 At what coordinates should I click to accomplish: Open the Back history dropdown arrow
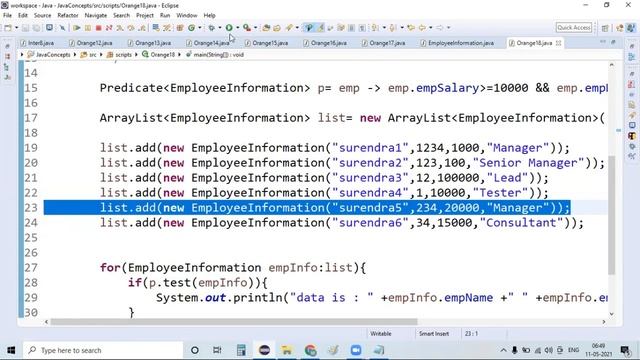pyautogui.click(x=431, y=28)
